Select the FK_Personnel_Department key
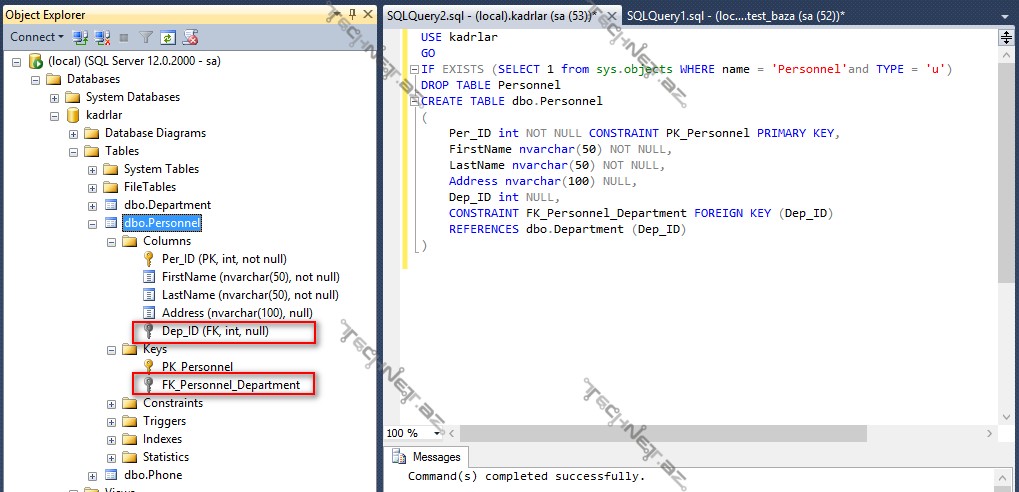 pos(230,385)
